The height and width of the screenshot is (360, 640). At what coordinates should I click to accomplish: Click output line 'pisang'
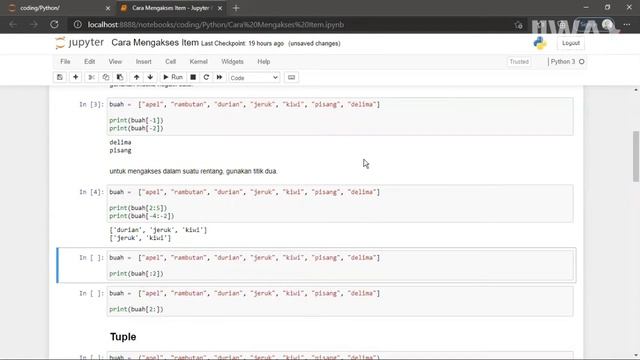point(120,151)
